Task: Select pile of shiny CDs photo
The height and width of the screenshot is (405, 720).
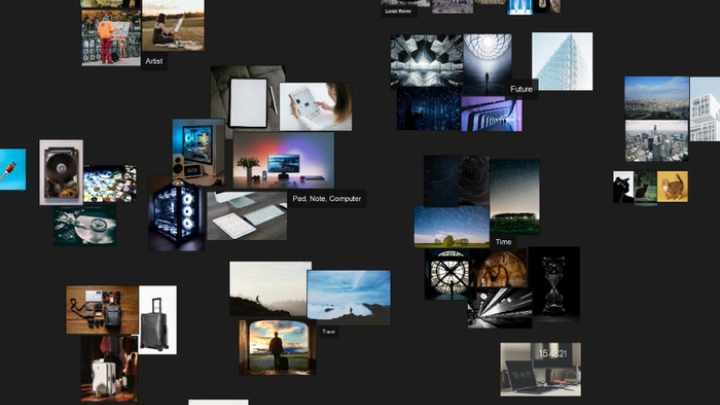Action: point(110,184)
